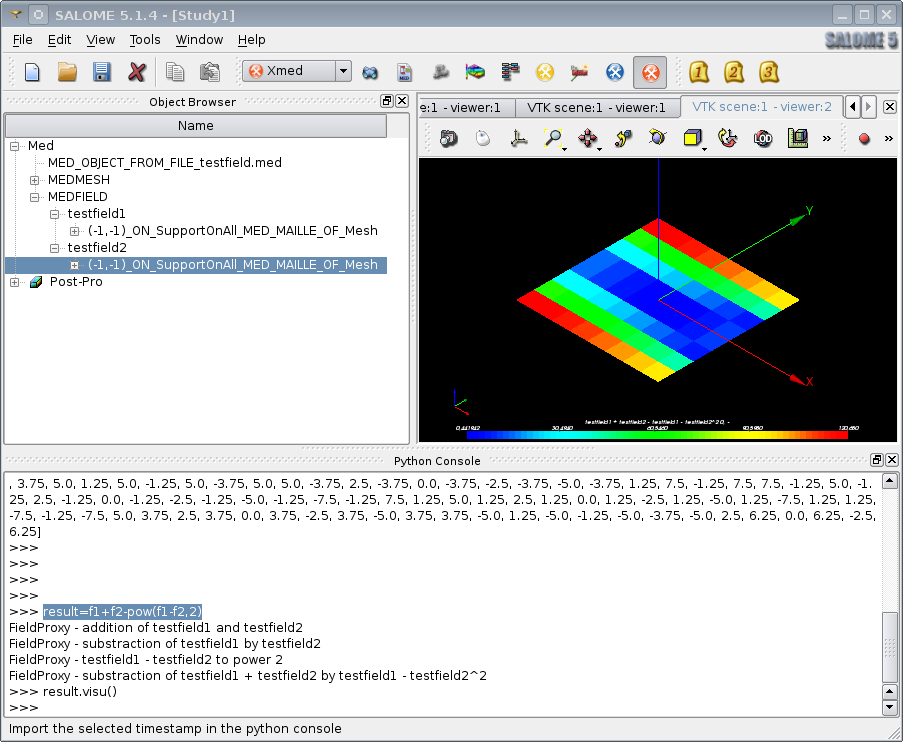Select the Fit area magnifier tool
The width and height of the screenshot is (903, 742).
pos(553,138)
